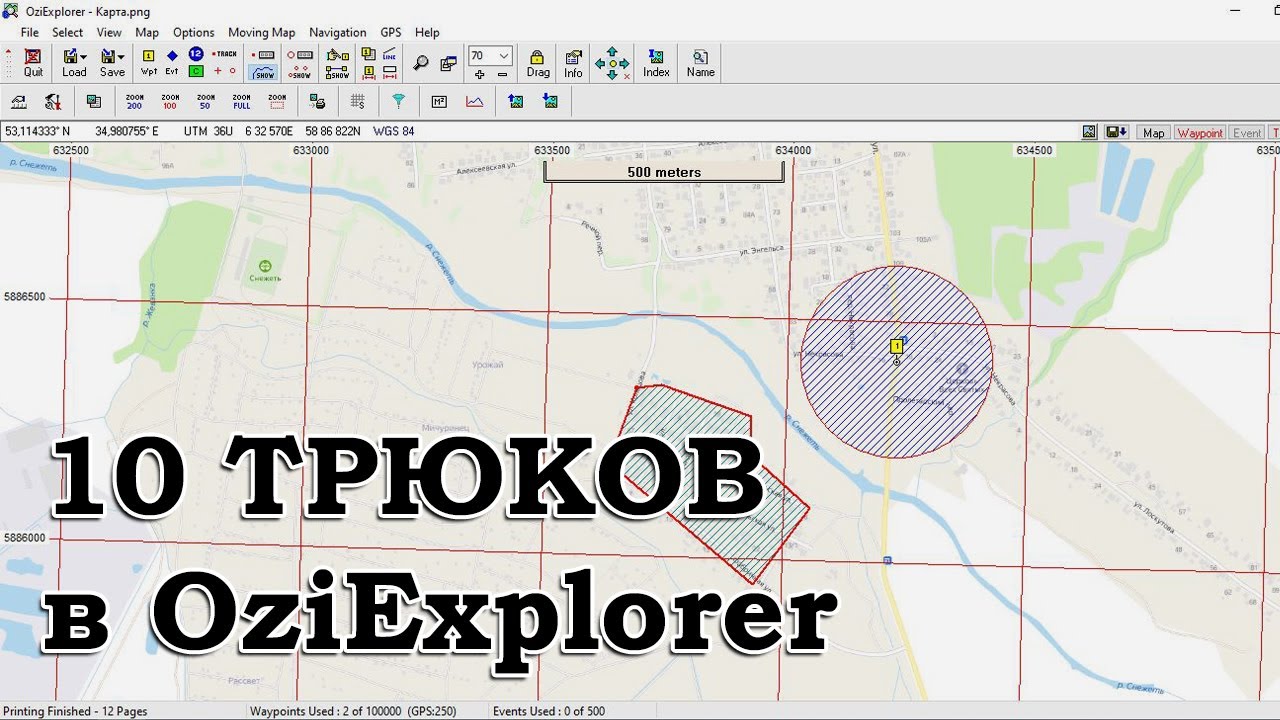This screenshot has width=1280, height=720.
Task: Click the Zoom FULL button
Action: click(241, 101)
